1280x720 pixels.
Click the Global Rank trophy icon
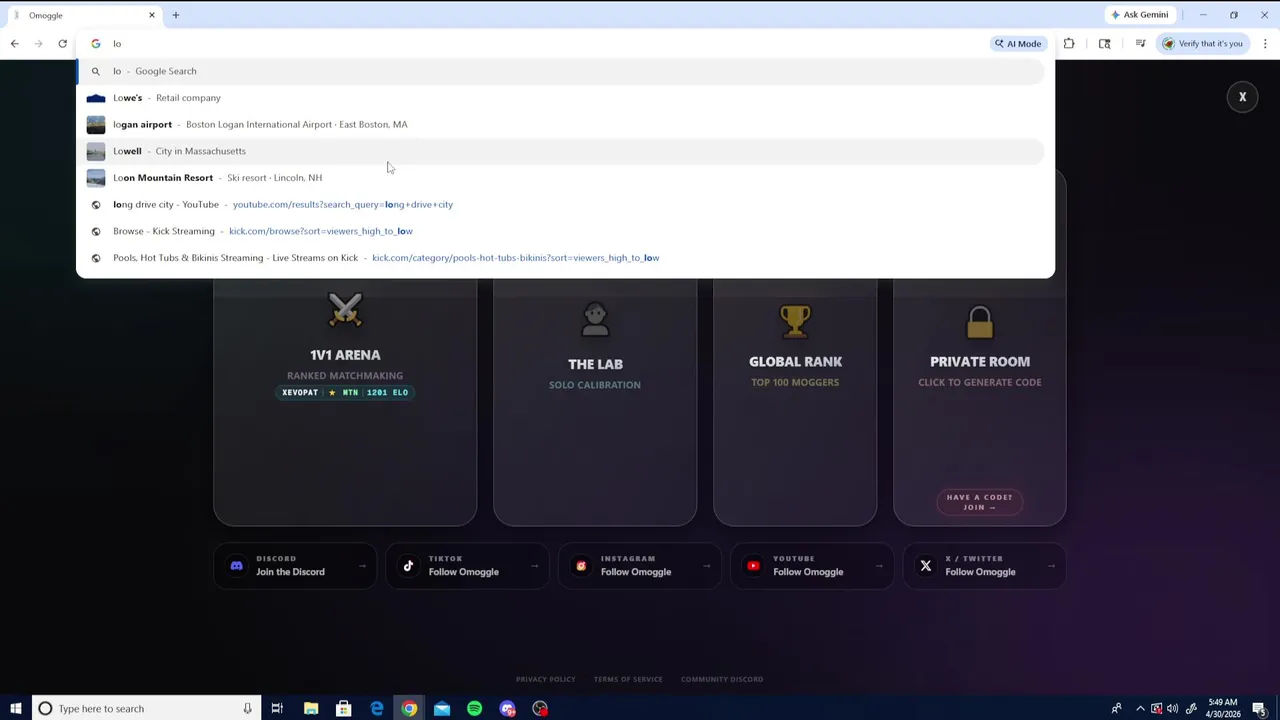pos(795,321)
